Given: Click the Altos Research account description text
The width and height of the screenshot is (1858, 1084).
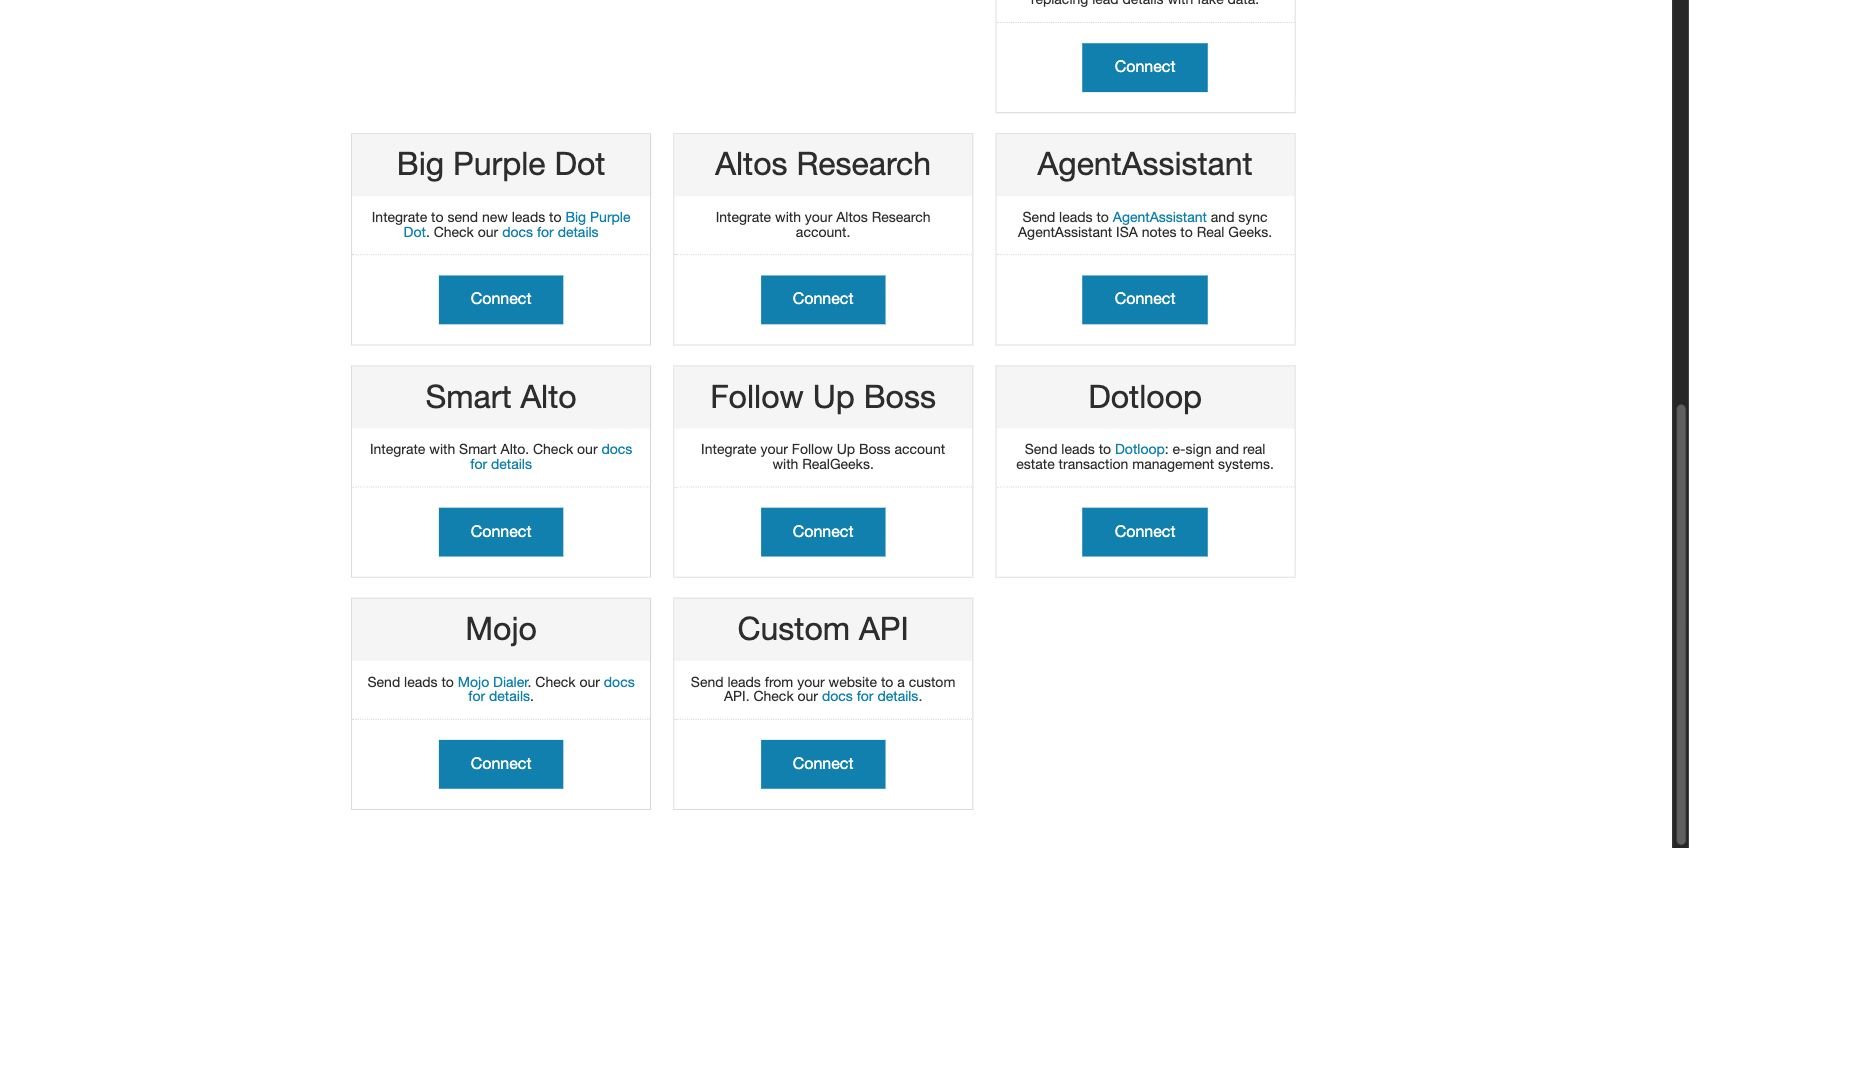Looking at the screenshot, I should tap(822, 225).
